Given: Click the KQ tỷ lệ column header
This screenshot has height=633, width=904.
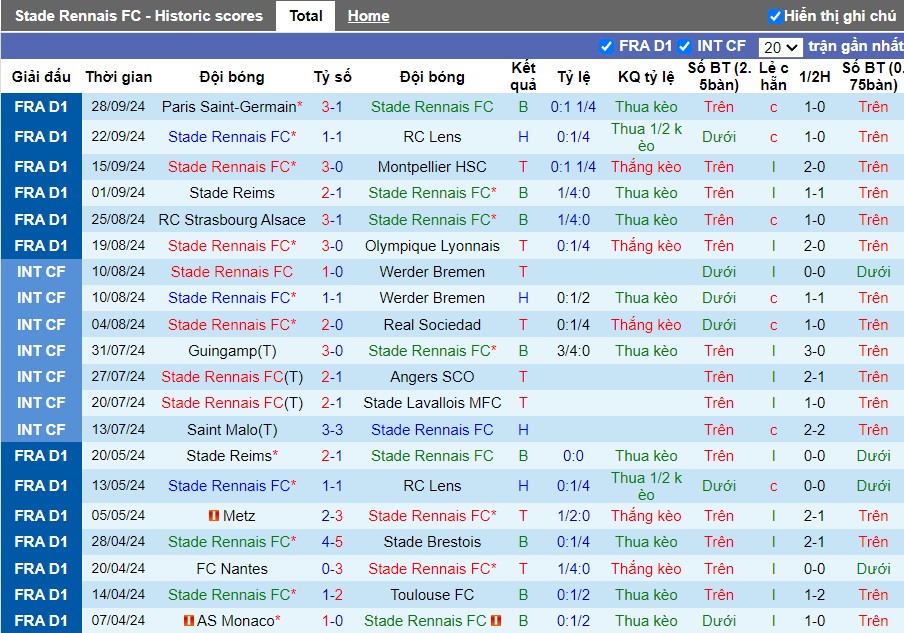Looking at the screenshot, I should [x=646, y=77].
